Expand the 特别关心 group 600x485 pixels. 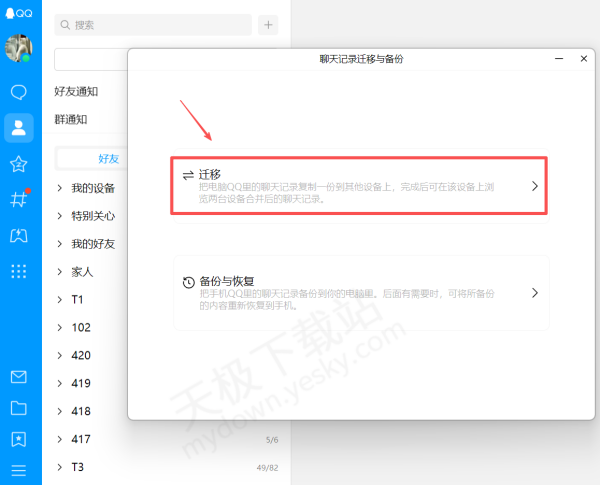[x=92, y=216]
